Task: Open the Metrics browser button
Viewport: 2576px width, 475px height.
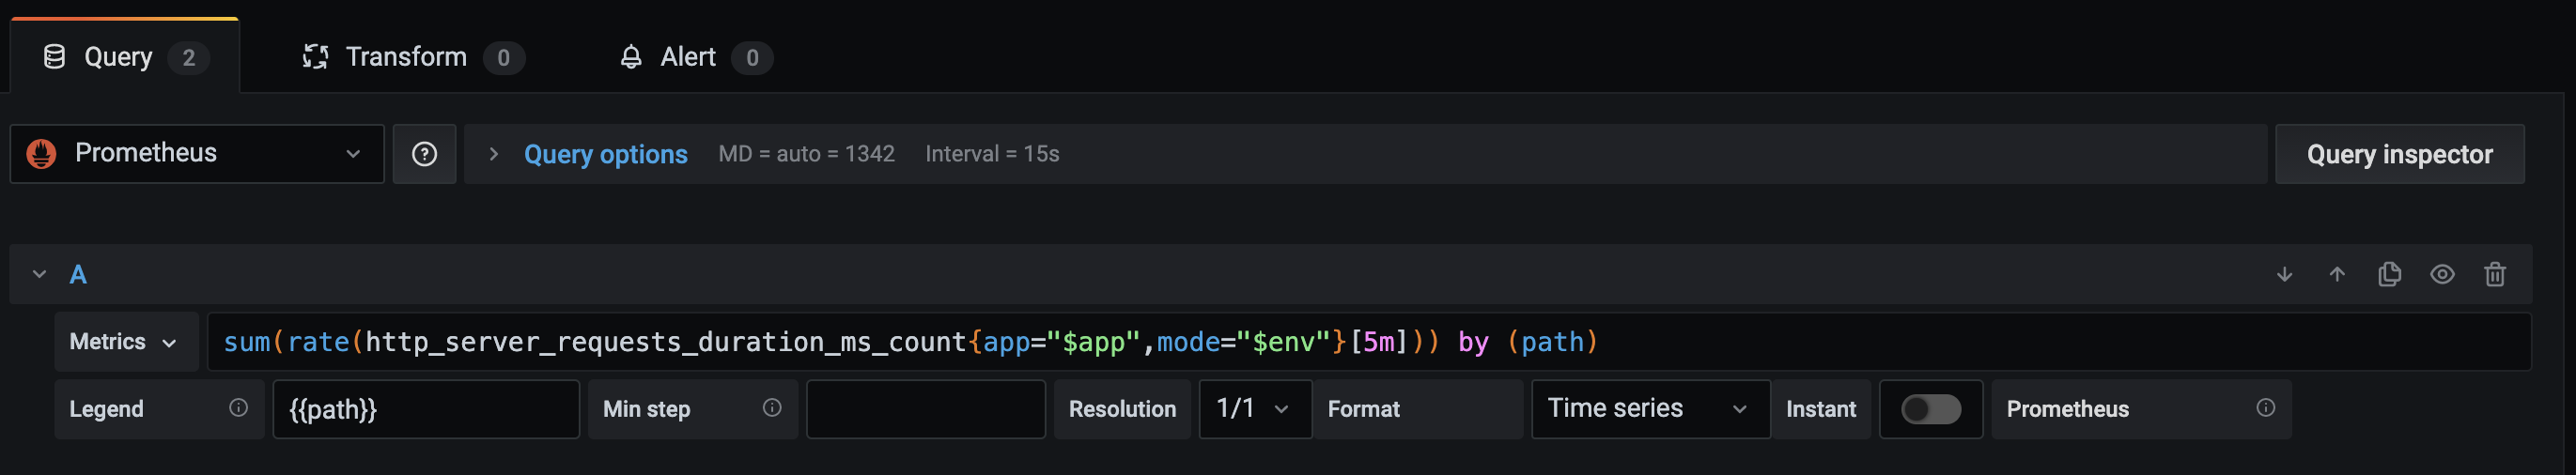Action: [124, 342]
